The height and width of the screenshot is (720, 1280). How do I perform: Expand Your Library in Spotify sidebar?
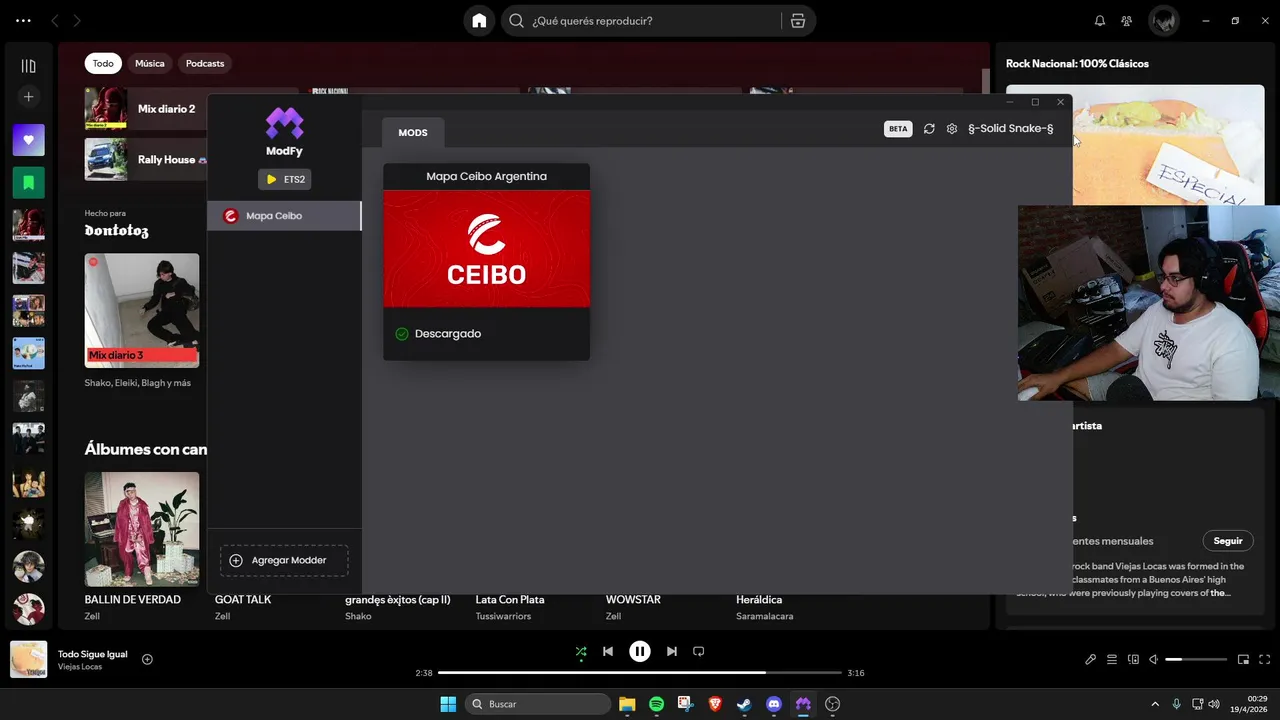click(x=28, y=66)
